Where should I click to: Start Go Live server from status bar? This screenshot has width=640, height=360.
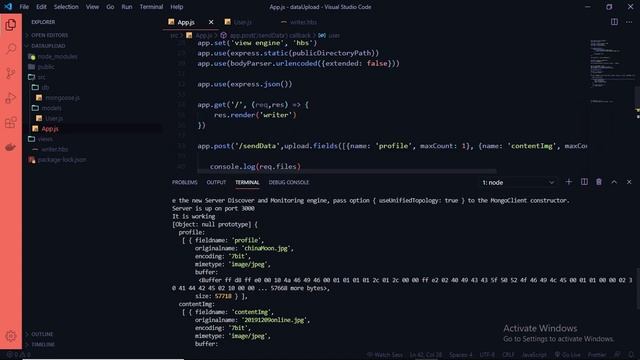click(567, 355)
